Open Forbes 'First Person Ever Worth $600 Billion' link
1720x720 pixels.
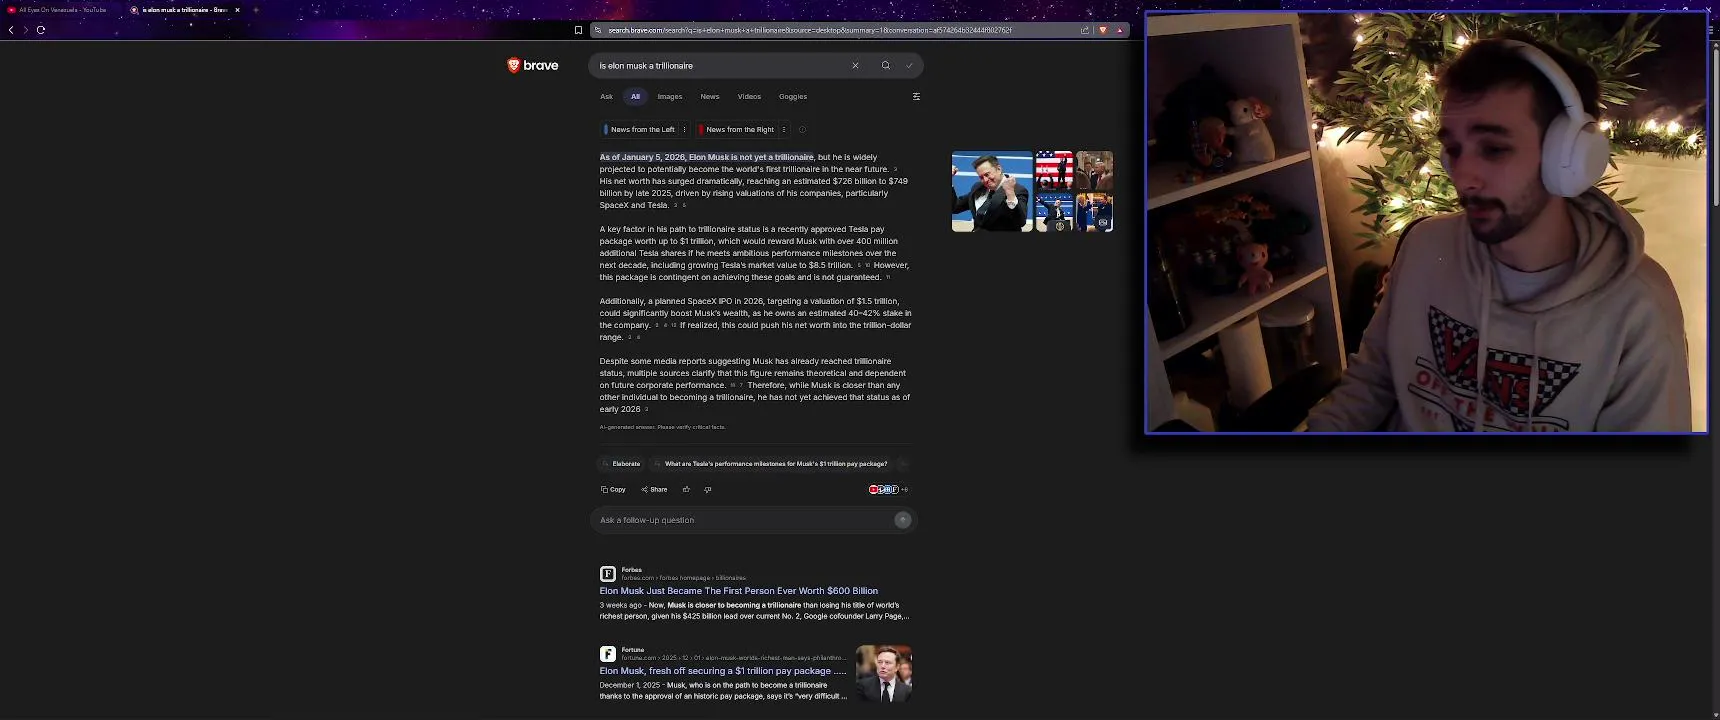(739, 591)
